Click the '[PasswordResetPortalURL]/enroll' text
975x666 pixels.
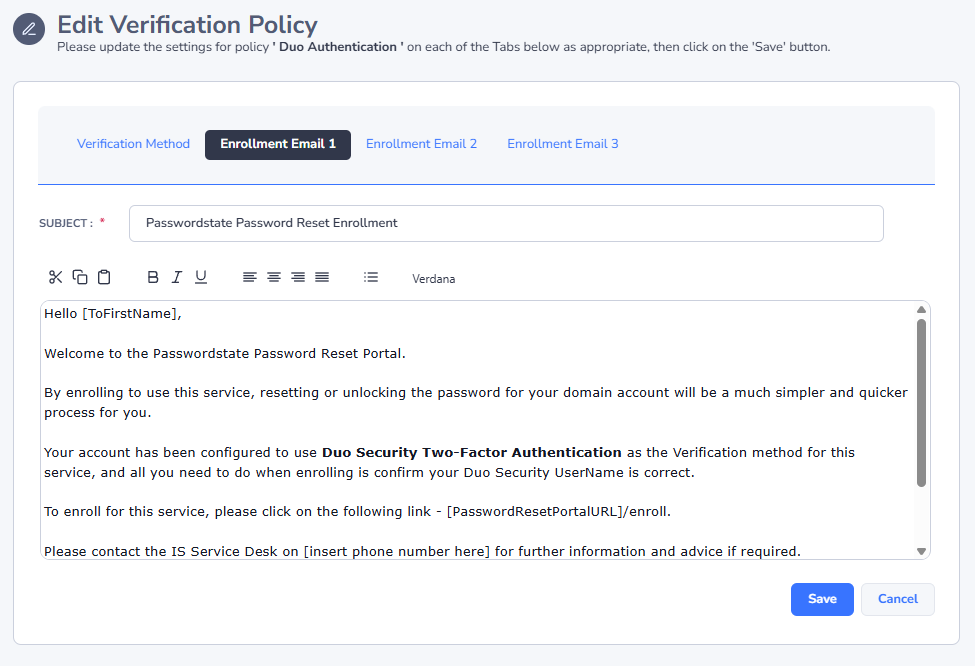pyautogui.click(x=557, y=512)
